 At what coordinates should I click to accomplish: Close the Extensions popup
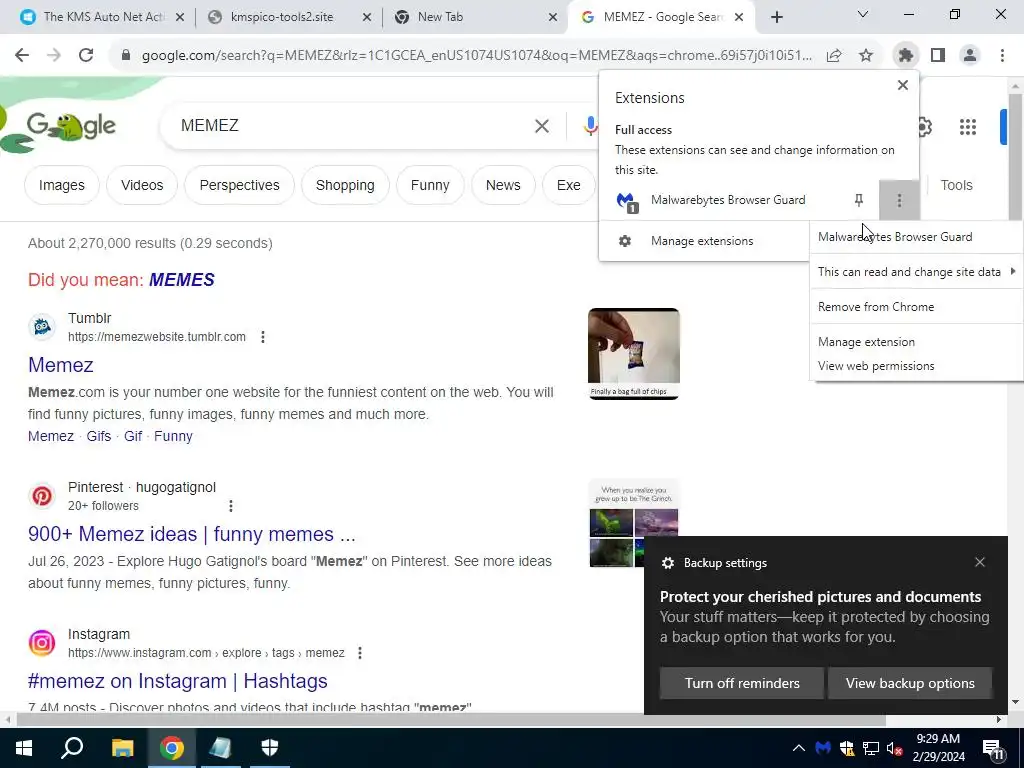[903, 85]
